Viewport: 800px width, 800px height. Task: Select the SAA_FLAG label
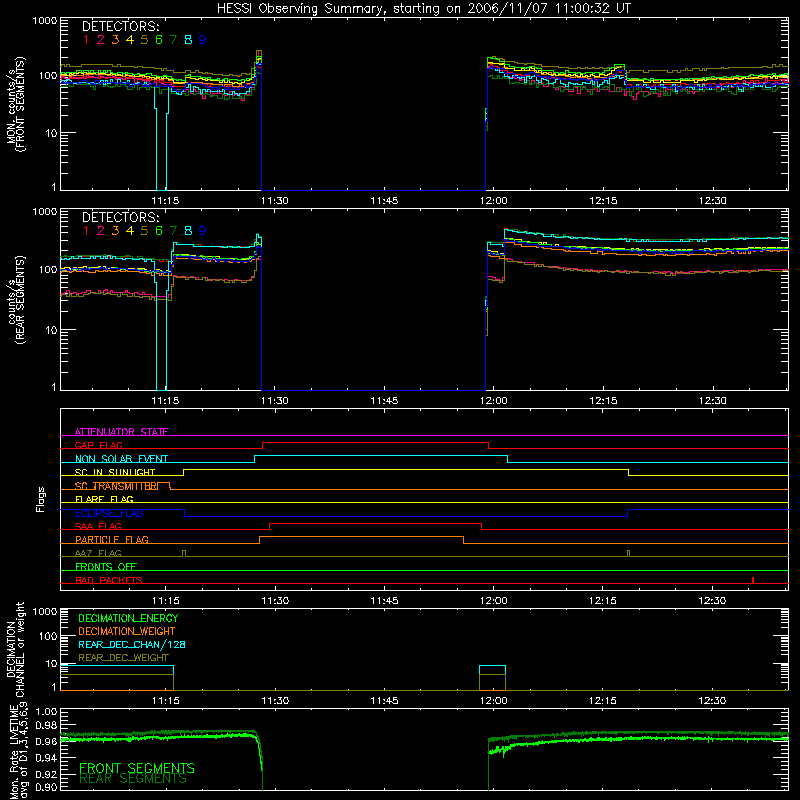(x=98, y=526)
